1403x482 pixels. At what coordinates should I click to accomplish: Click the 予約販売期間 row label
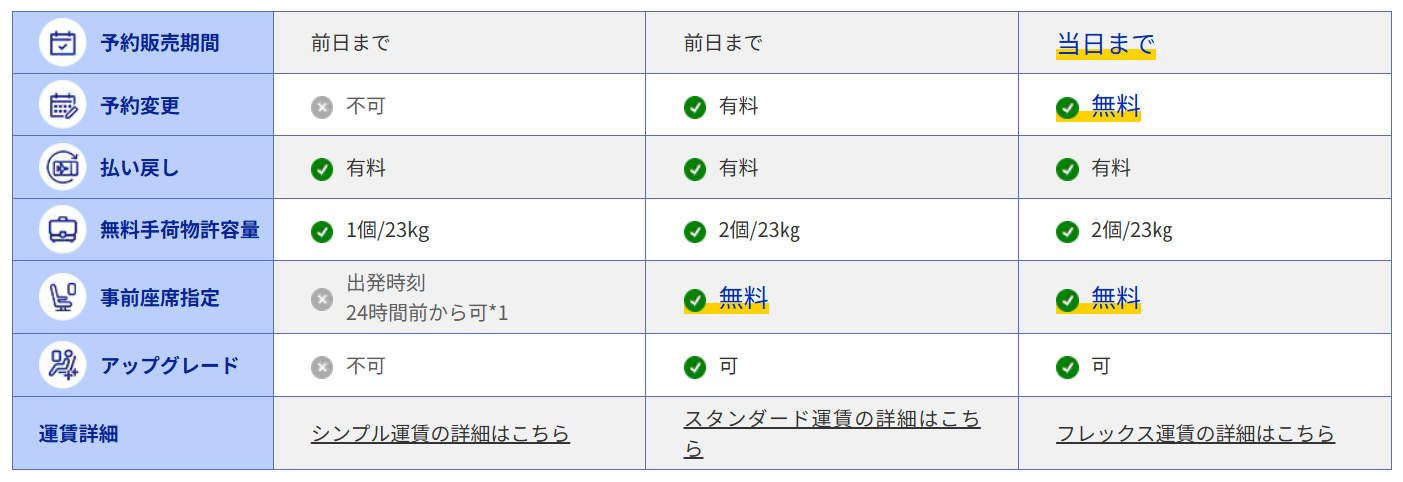(x=160, y=43)
